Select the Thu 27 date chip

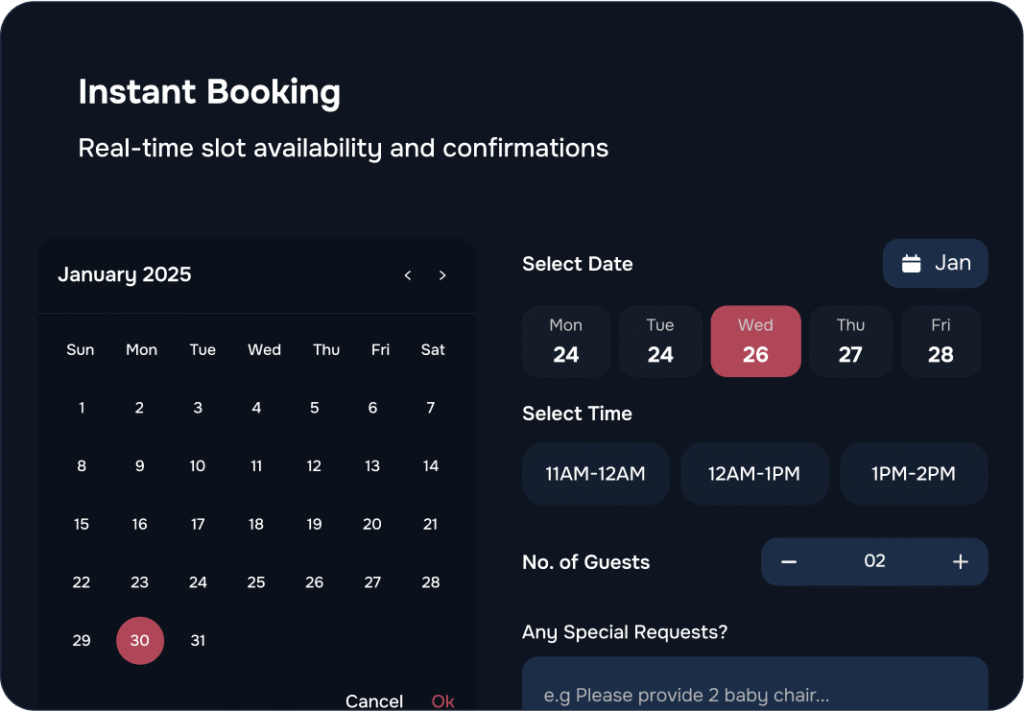coord(850,341)
